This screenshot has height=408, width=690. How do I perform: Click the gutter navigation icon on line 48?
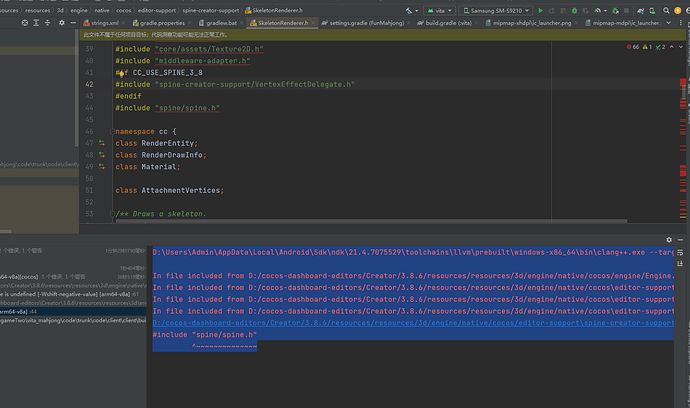pos(102,155)
